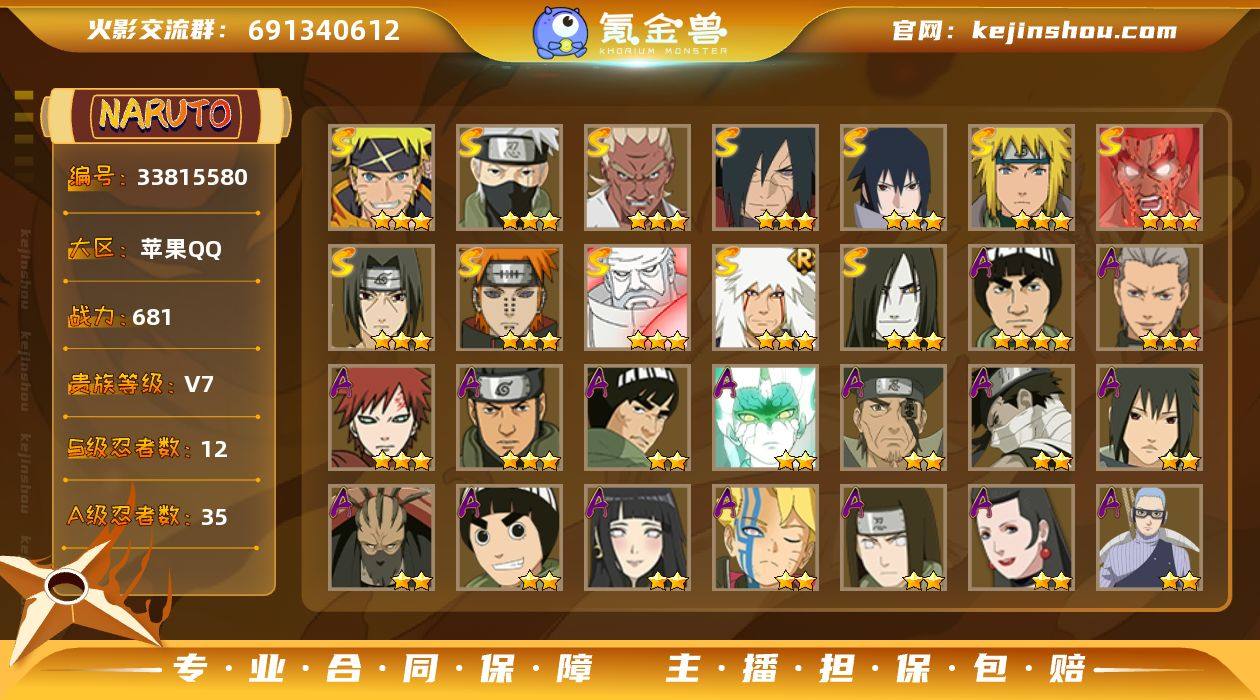The width and height of the screenshot is (1260, 700).
Task: Choose the white-haired Jiraiya card with R badge
Action: 766,298
